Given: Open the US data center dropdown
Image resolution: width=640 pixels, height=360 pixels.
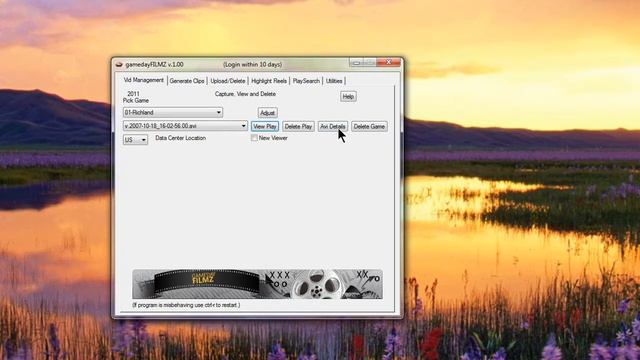Looking at the screenshot, I should (135, 140).
